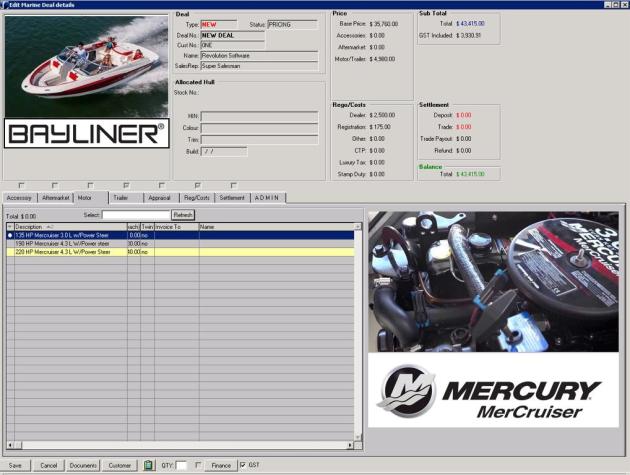Open the ADMIN tab
630x475 pixels.
tap(268, 198)
